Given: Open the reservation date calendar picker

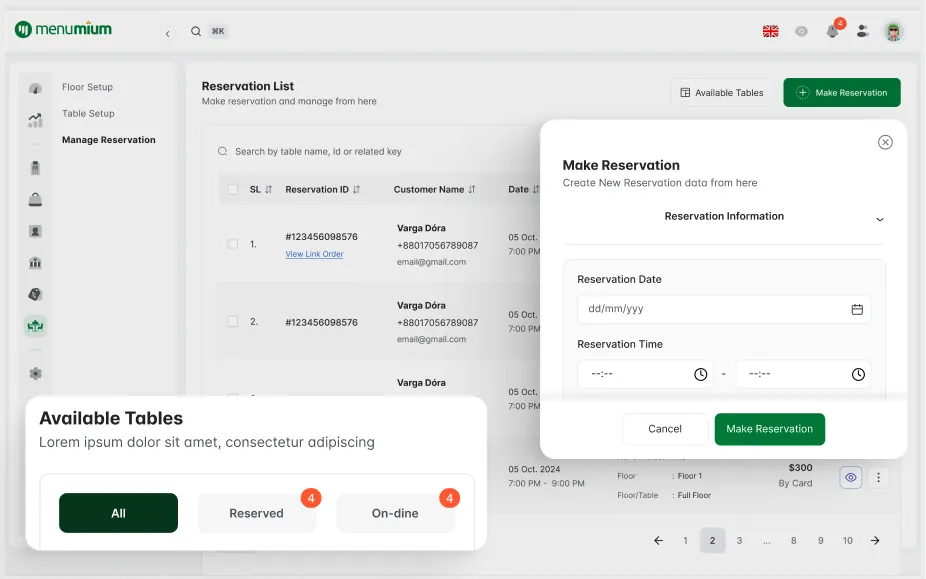Looking at the screenshot, I should tap(856, 310).
